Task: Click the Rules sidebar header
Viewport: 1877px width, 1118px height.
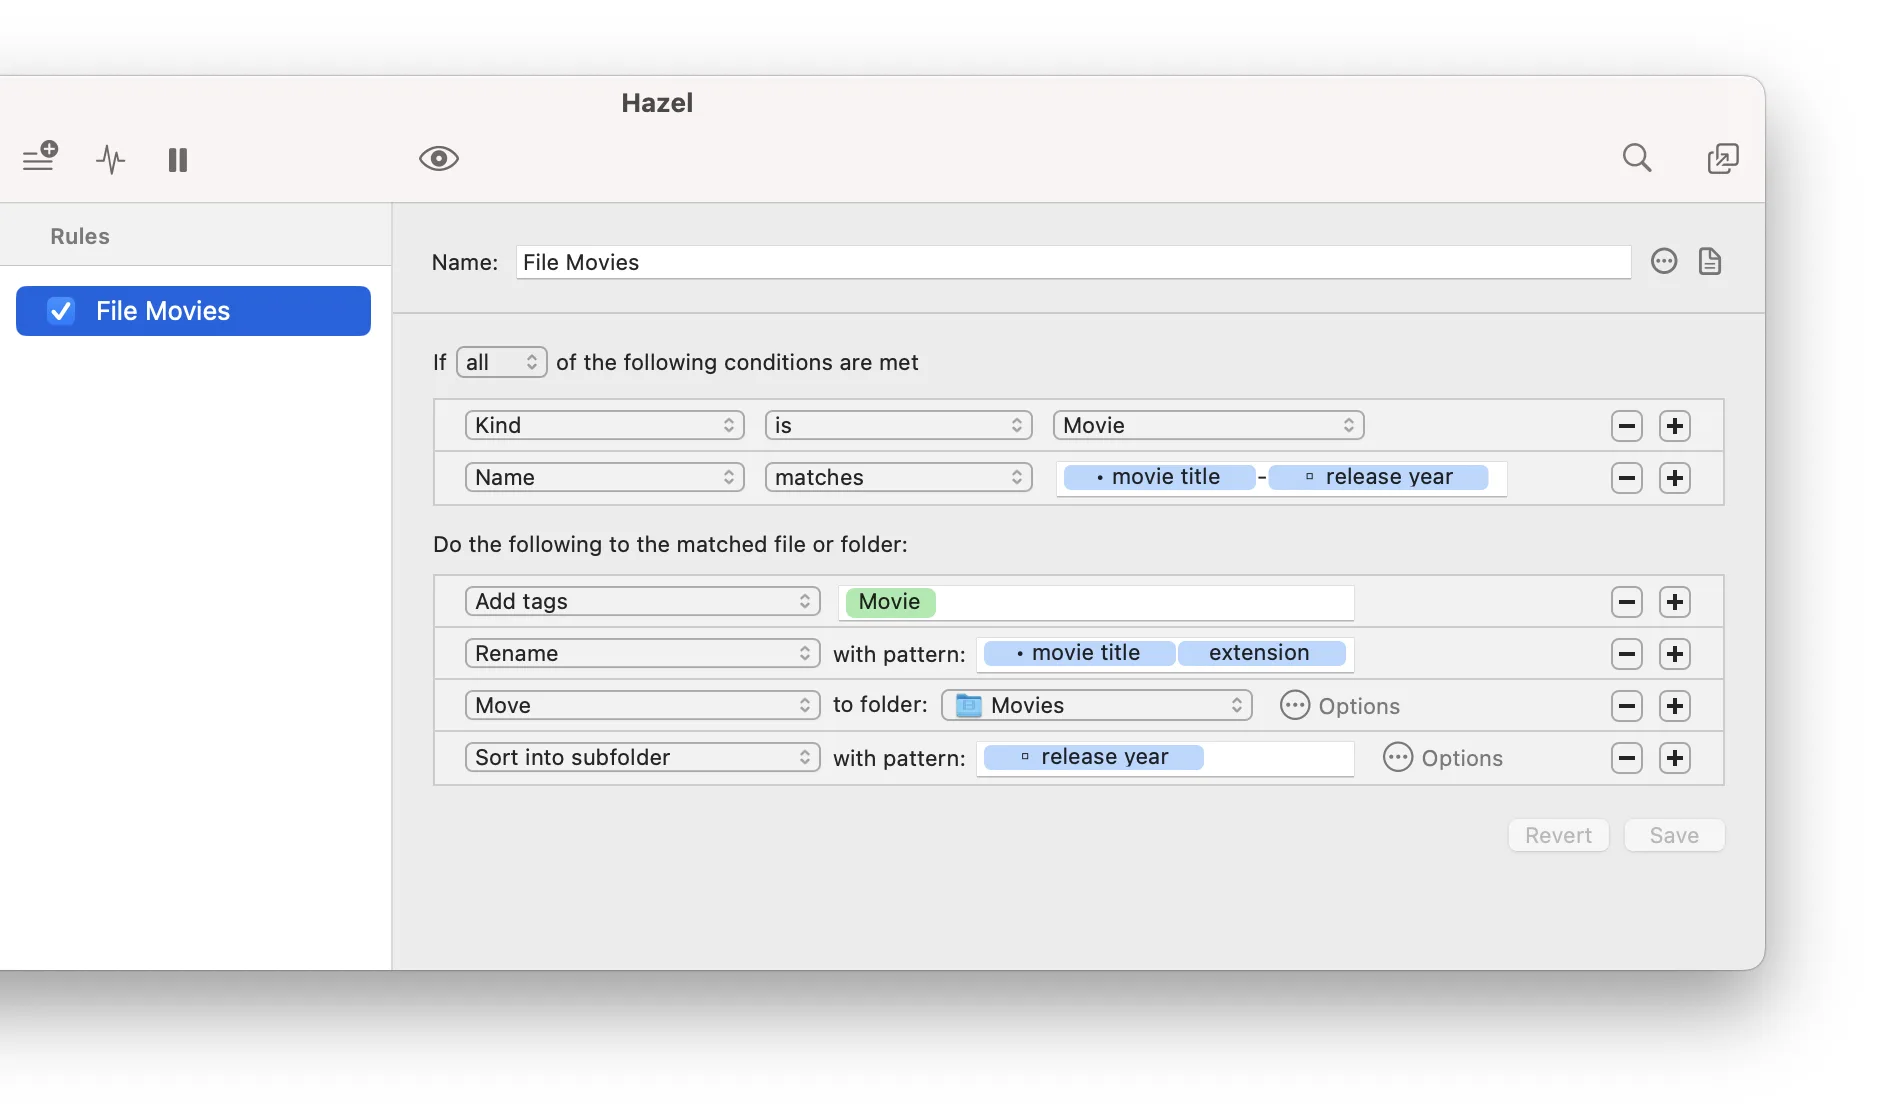Action: [80, 236]
